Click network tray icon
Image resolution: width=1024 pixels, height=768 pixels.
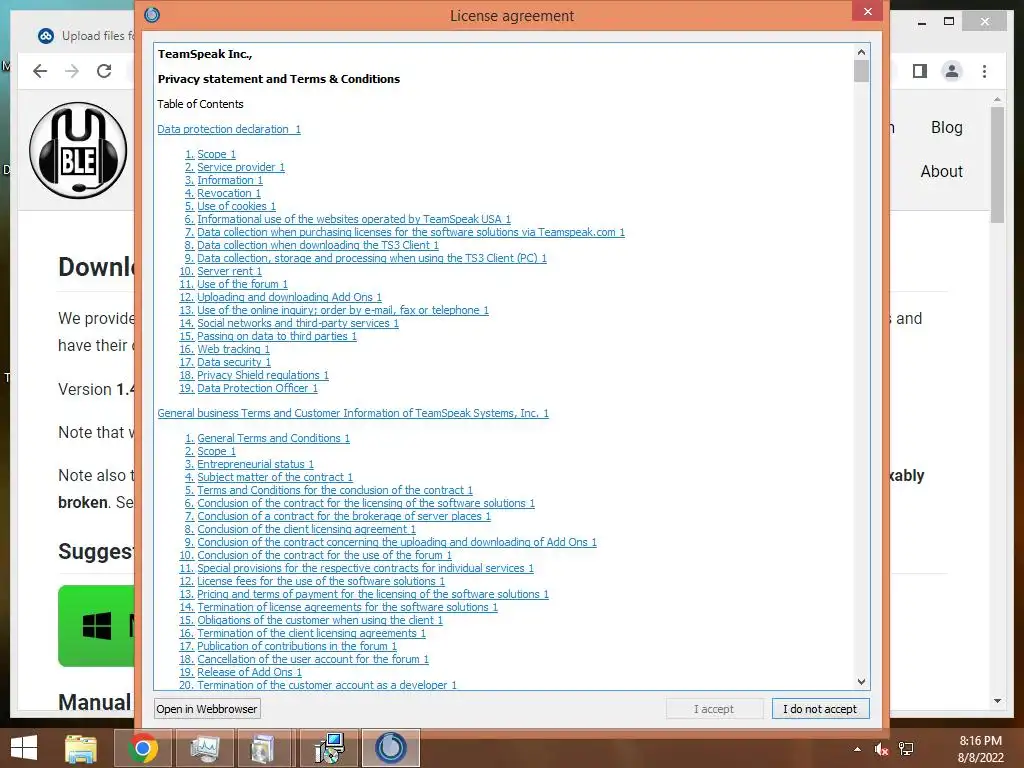click(906, 749)
